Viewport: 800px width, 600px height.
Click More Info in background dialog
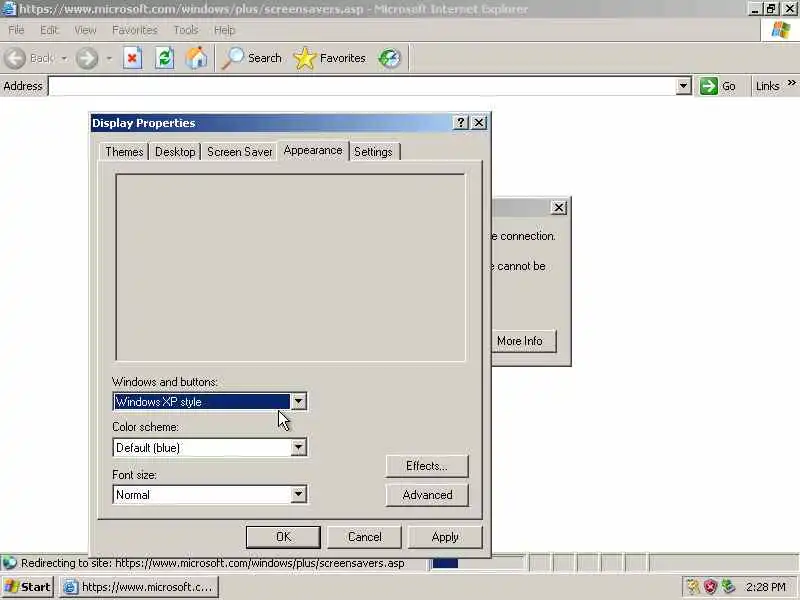524,340
